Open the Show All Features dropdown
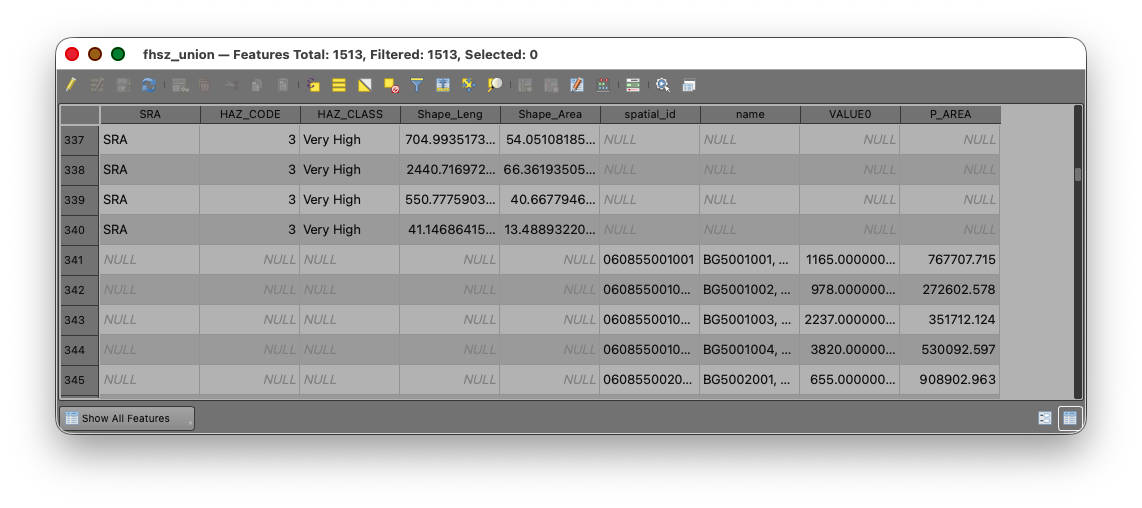 (127, 418)
